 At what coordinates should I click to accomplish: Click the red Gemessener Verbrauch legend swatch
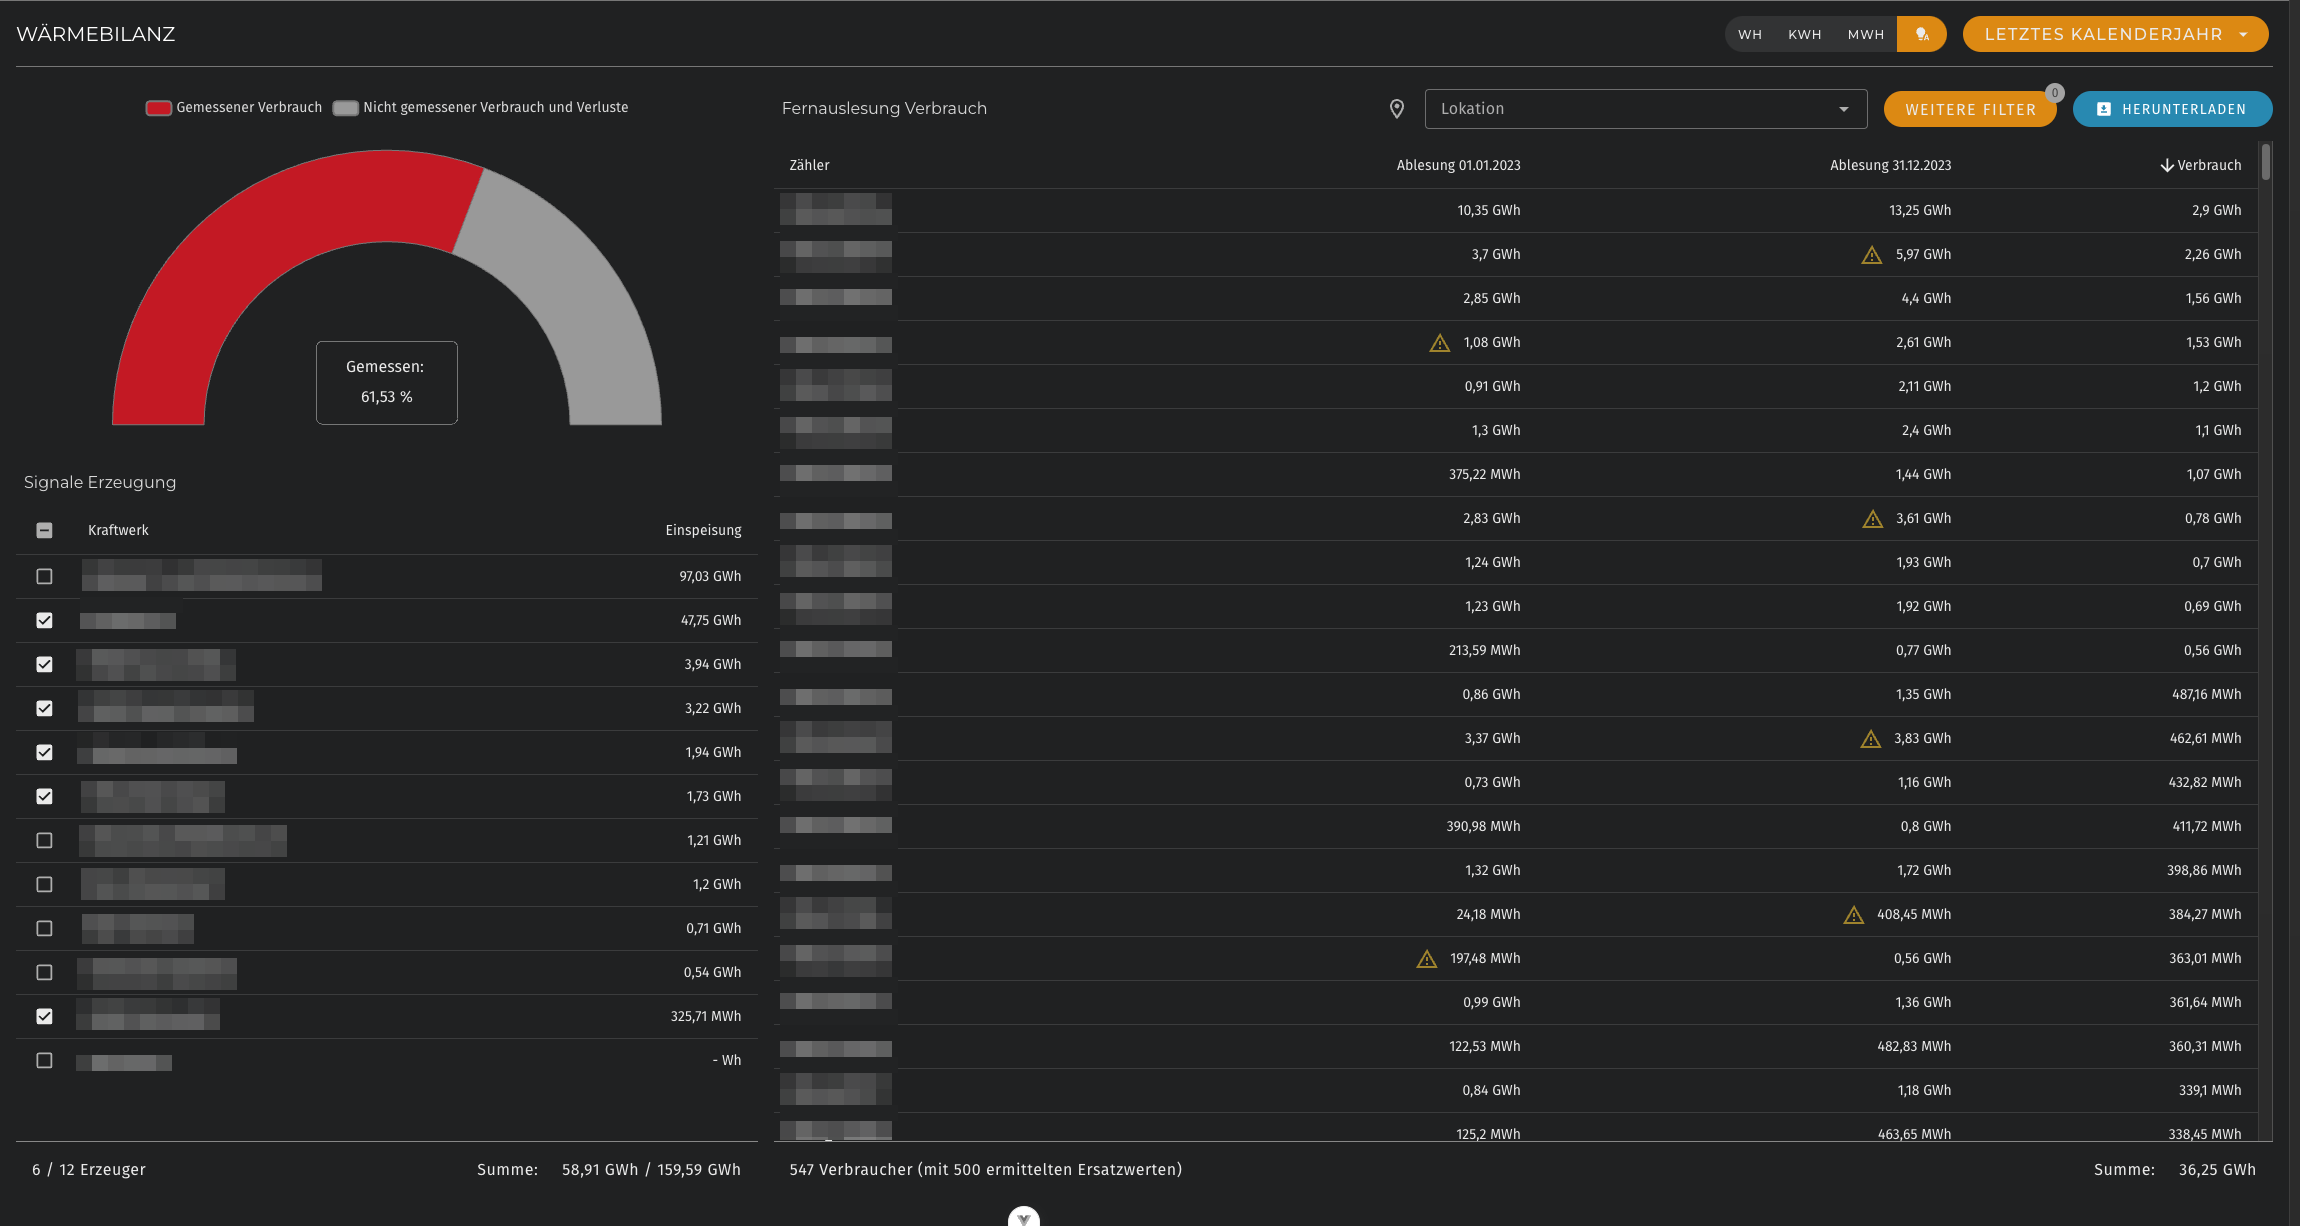tap(158, 108)
